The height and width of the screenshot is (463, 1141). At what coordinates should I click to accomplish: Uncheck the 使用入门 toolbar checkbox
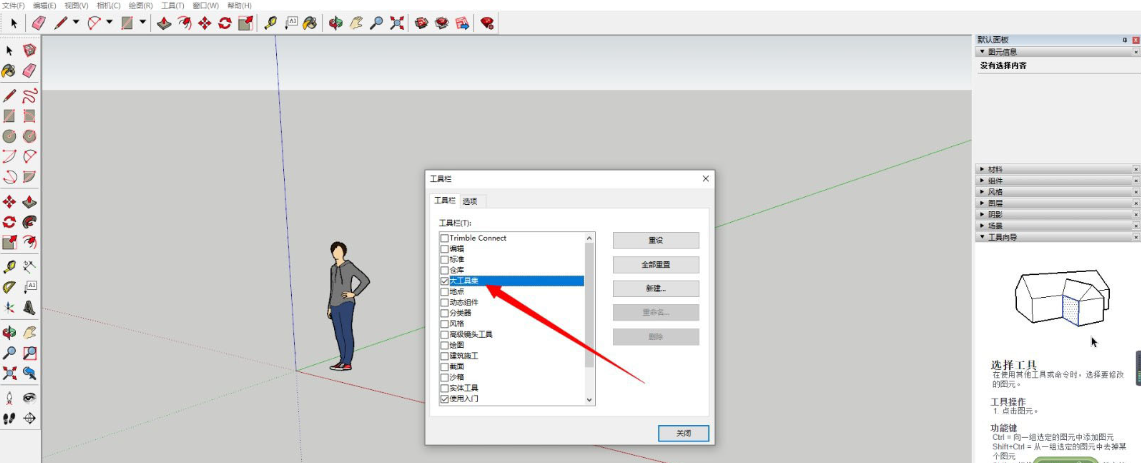pyautogui.click(x=445, y=399)
